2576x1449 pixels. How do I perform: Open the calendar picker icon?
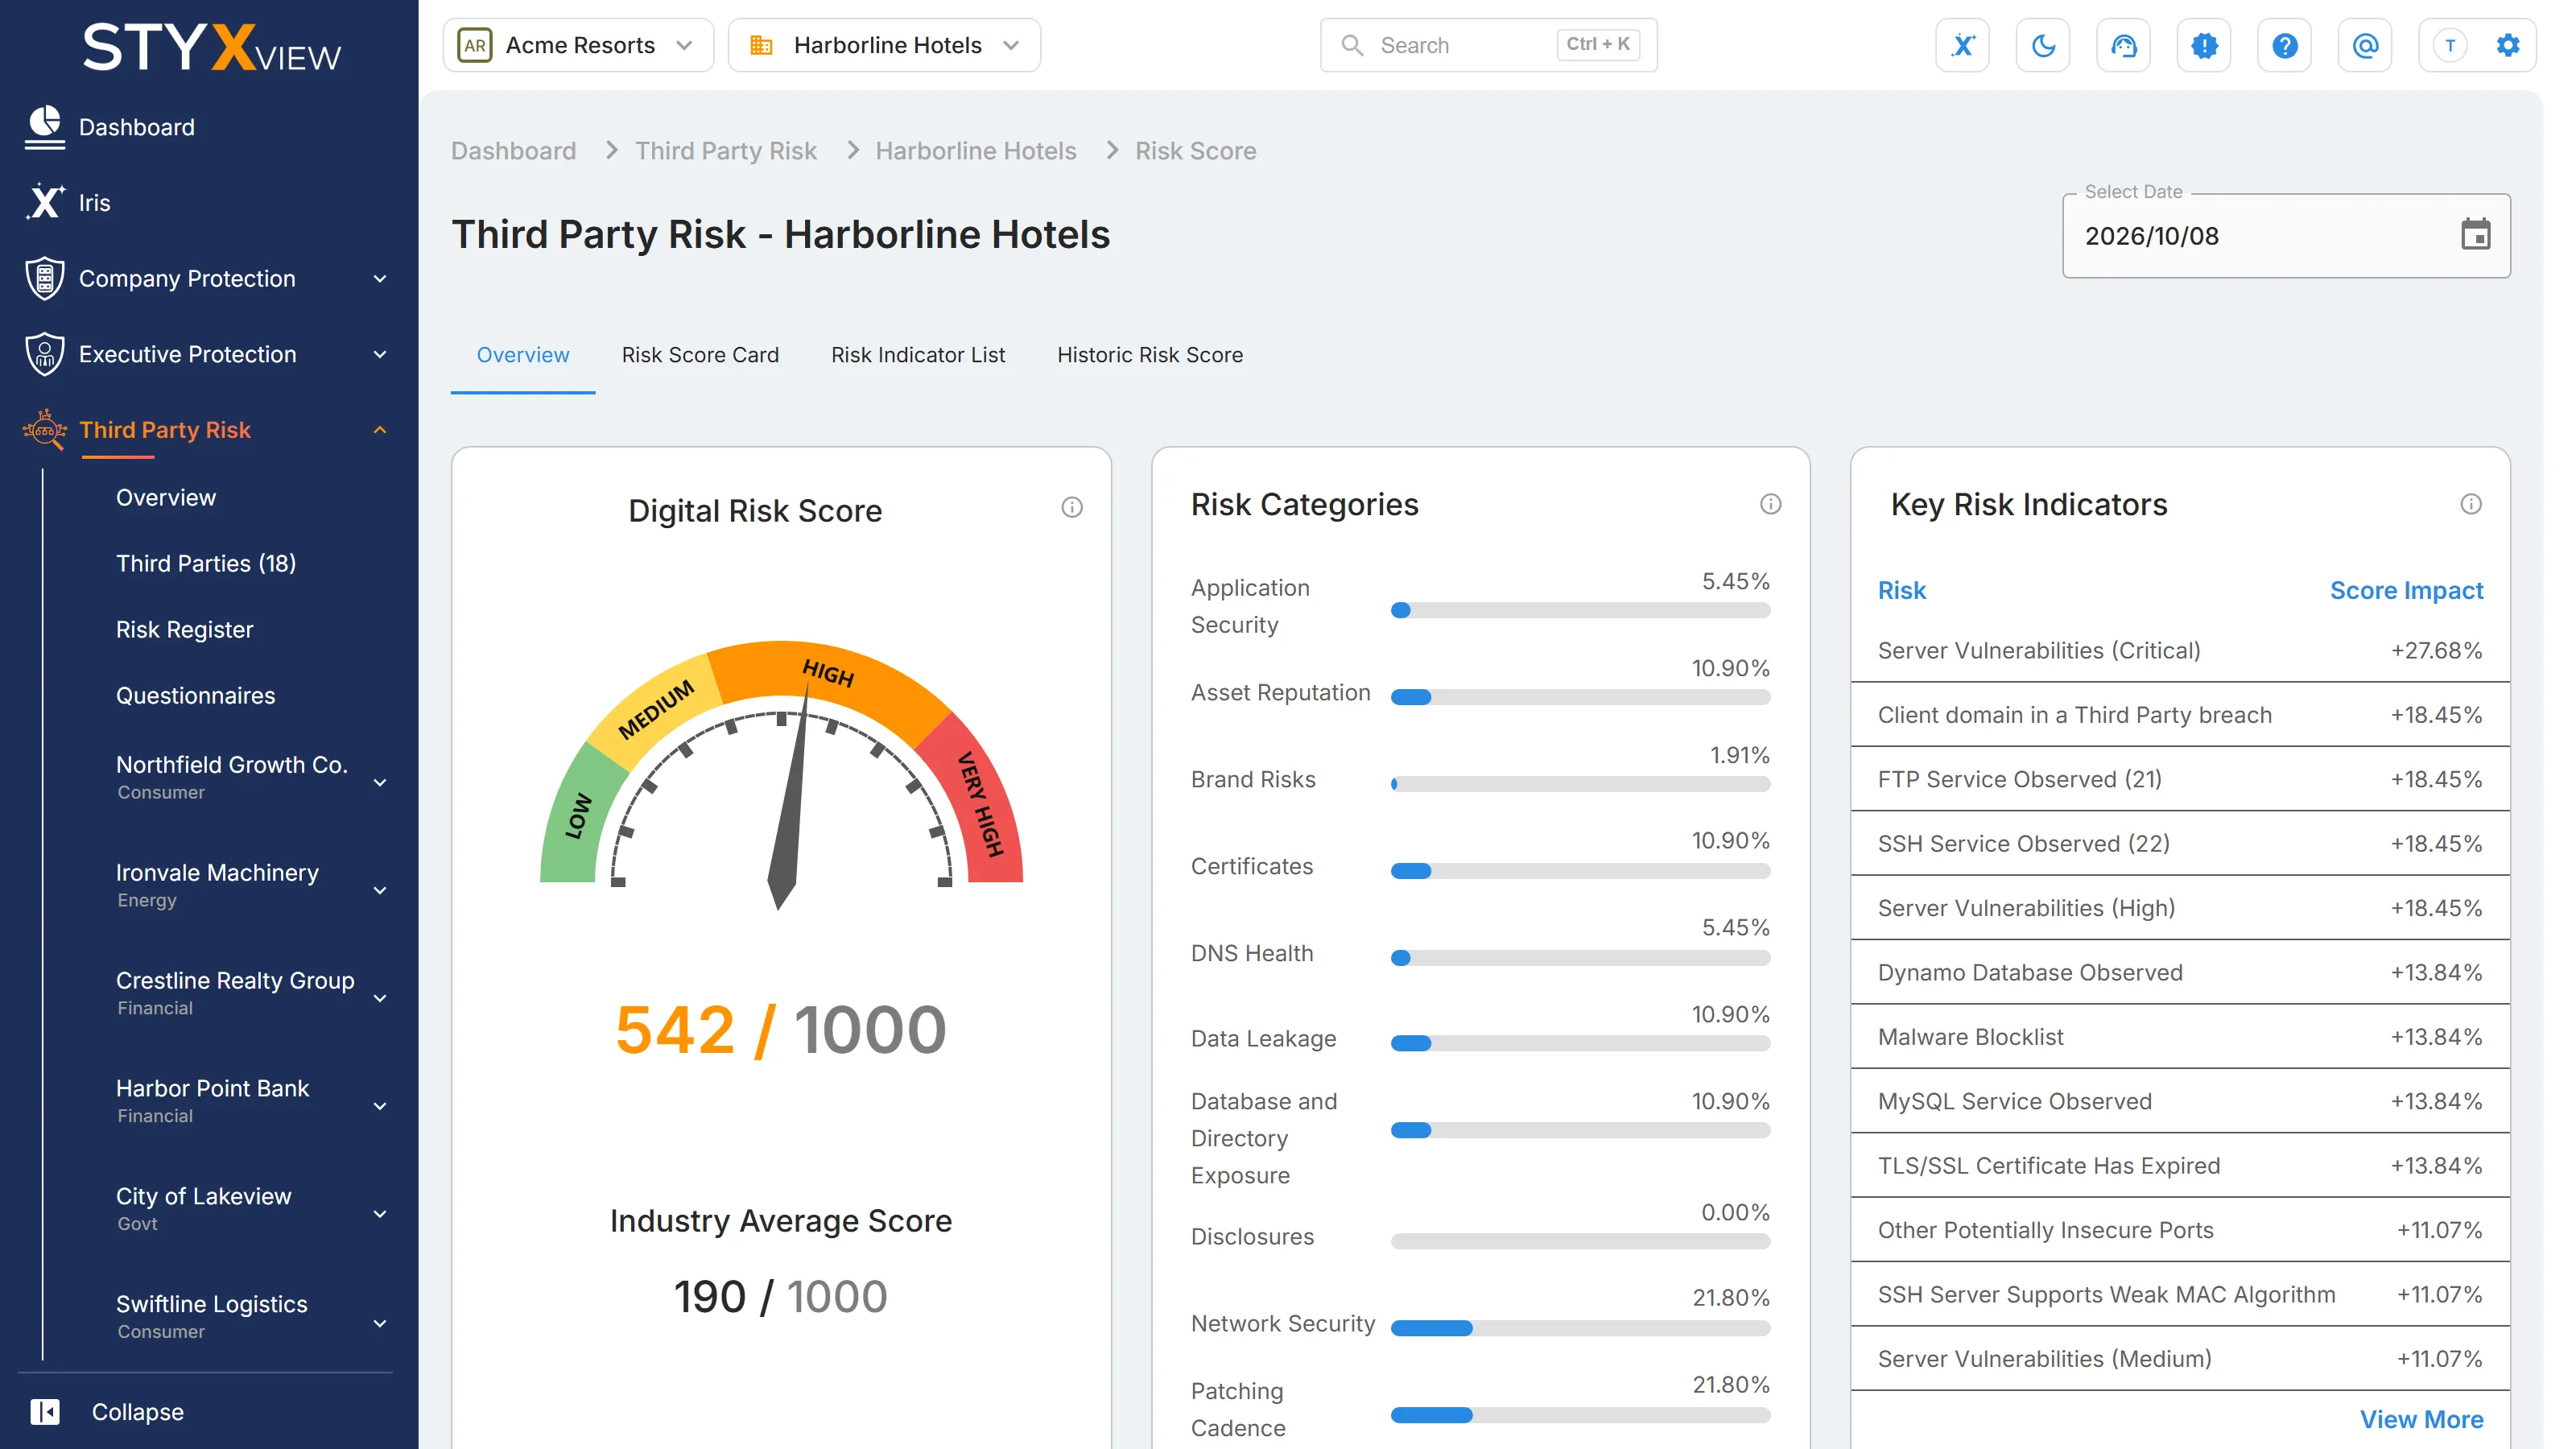[2475, 235]
